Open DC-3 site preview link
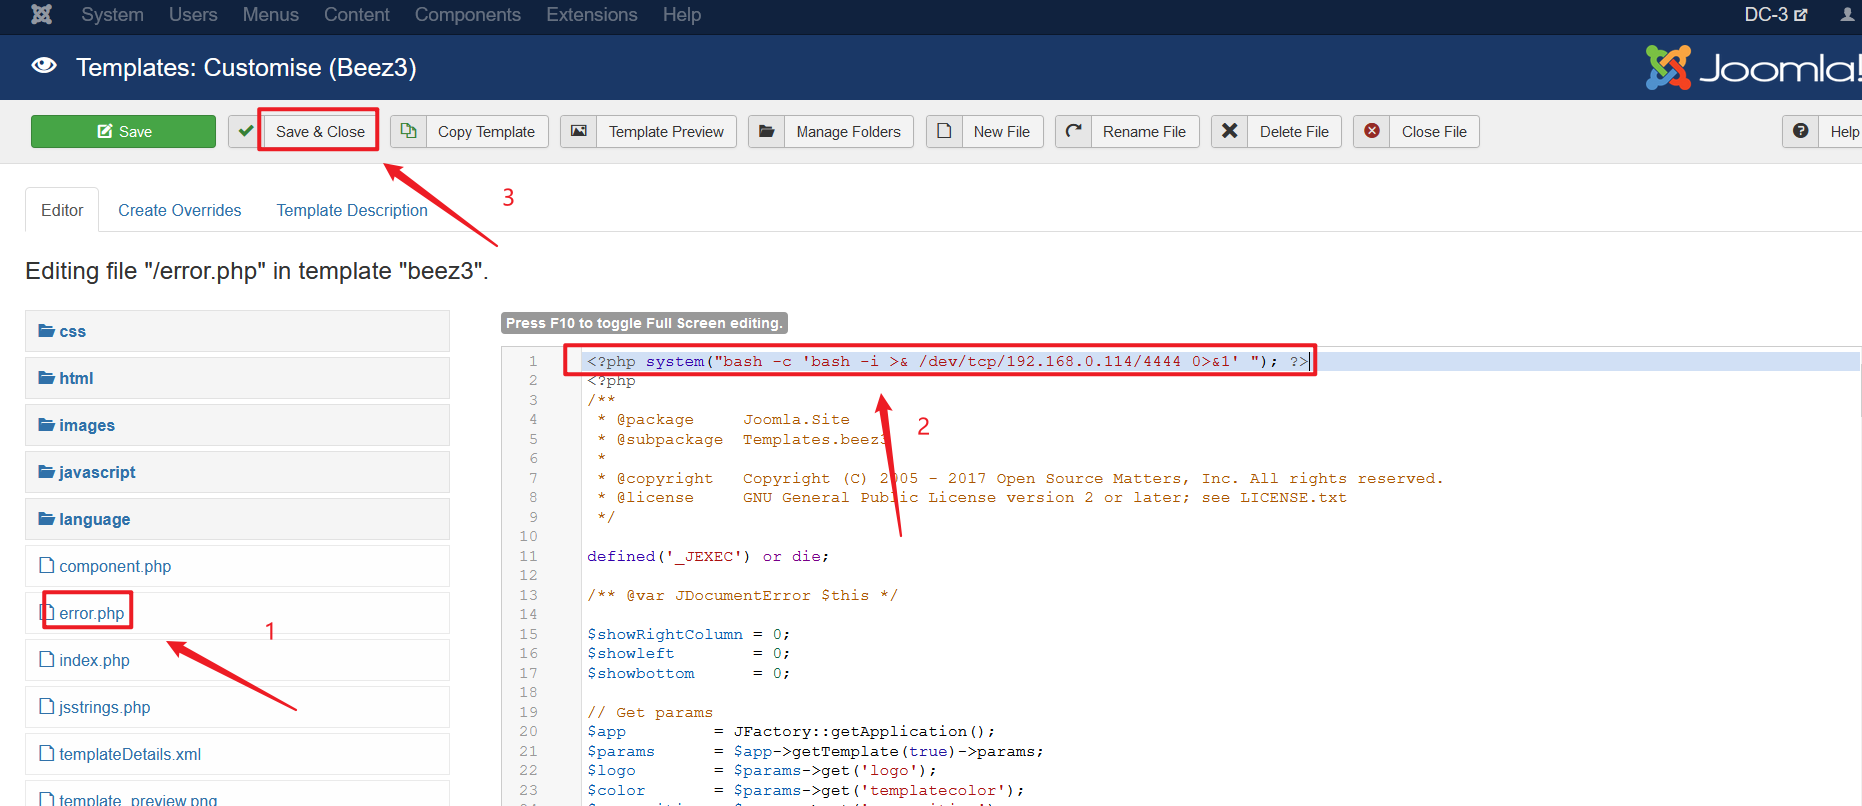This screenshot has width=1862, height=806. click(1776, 15)
